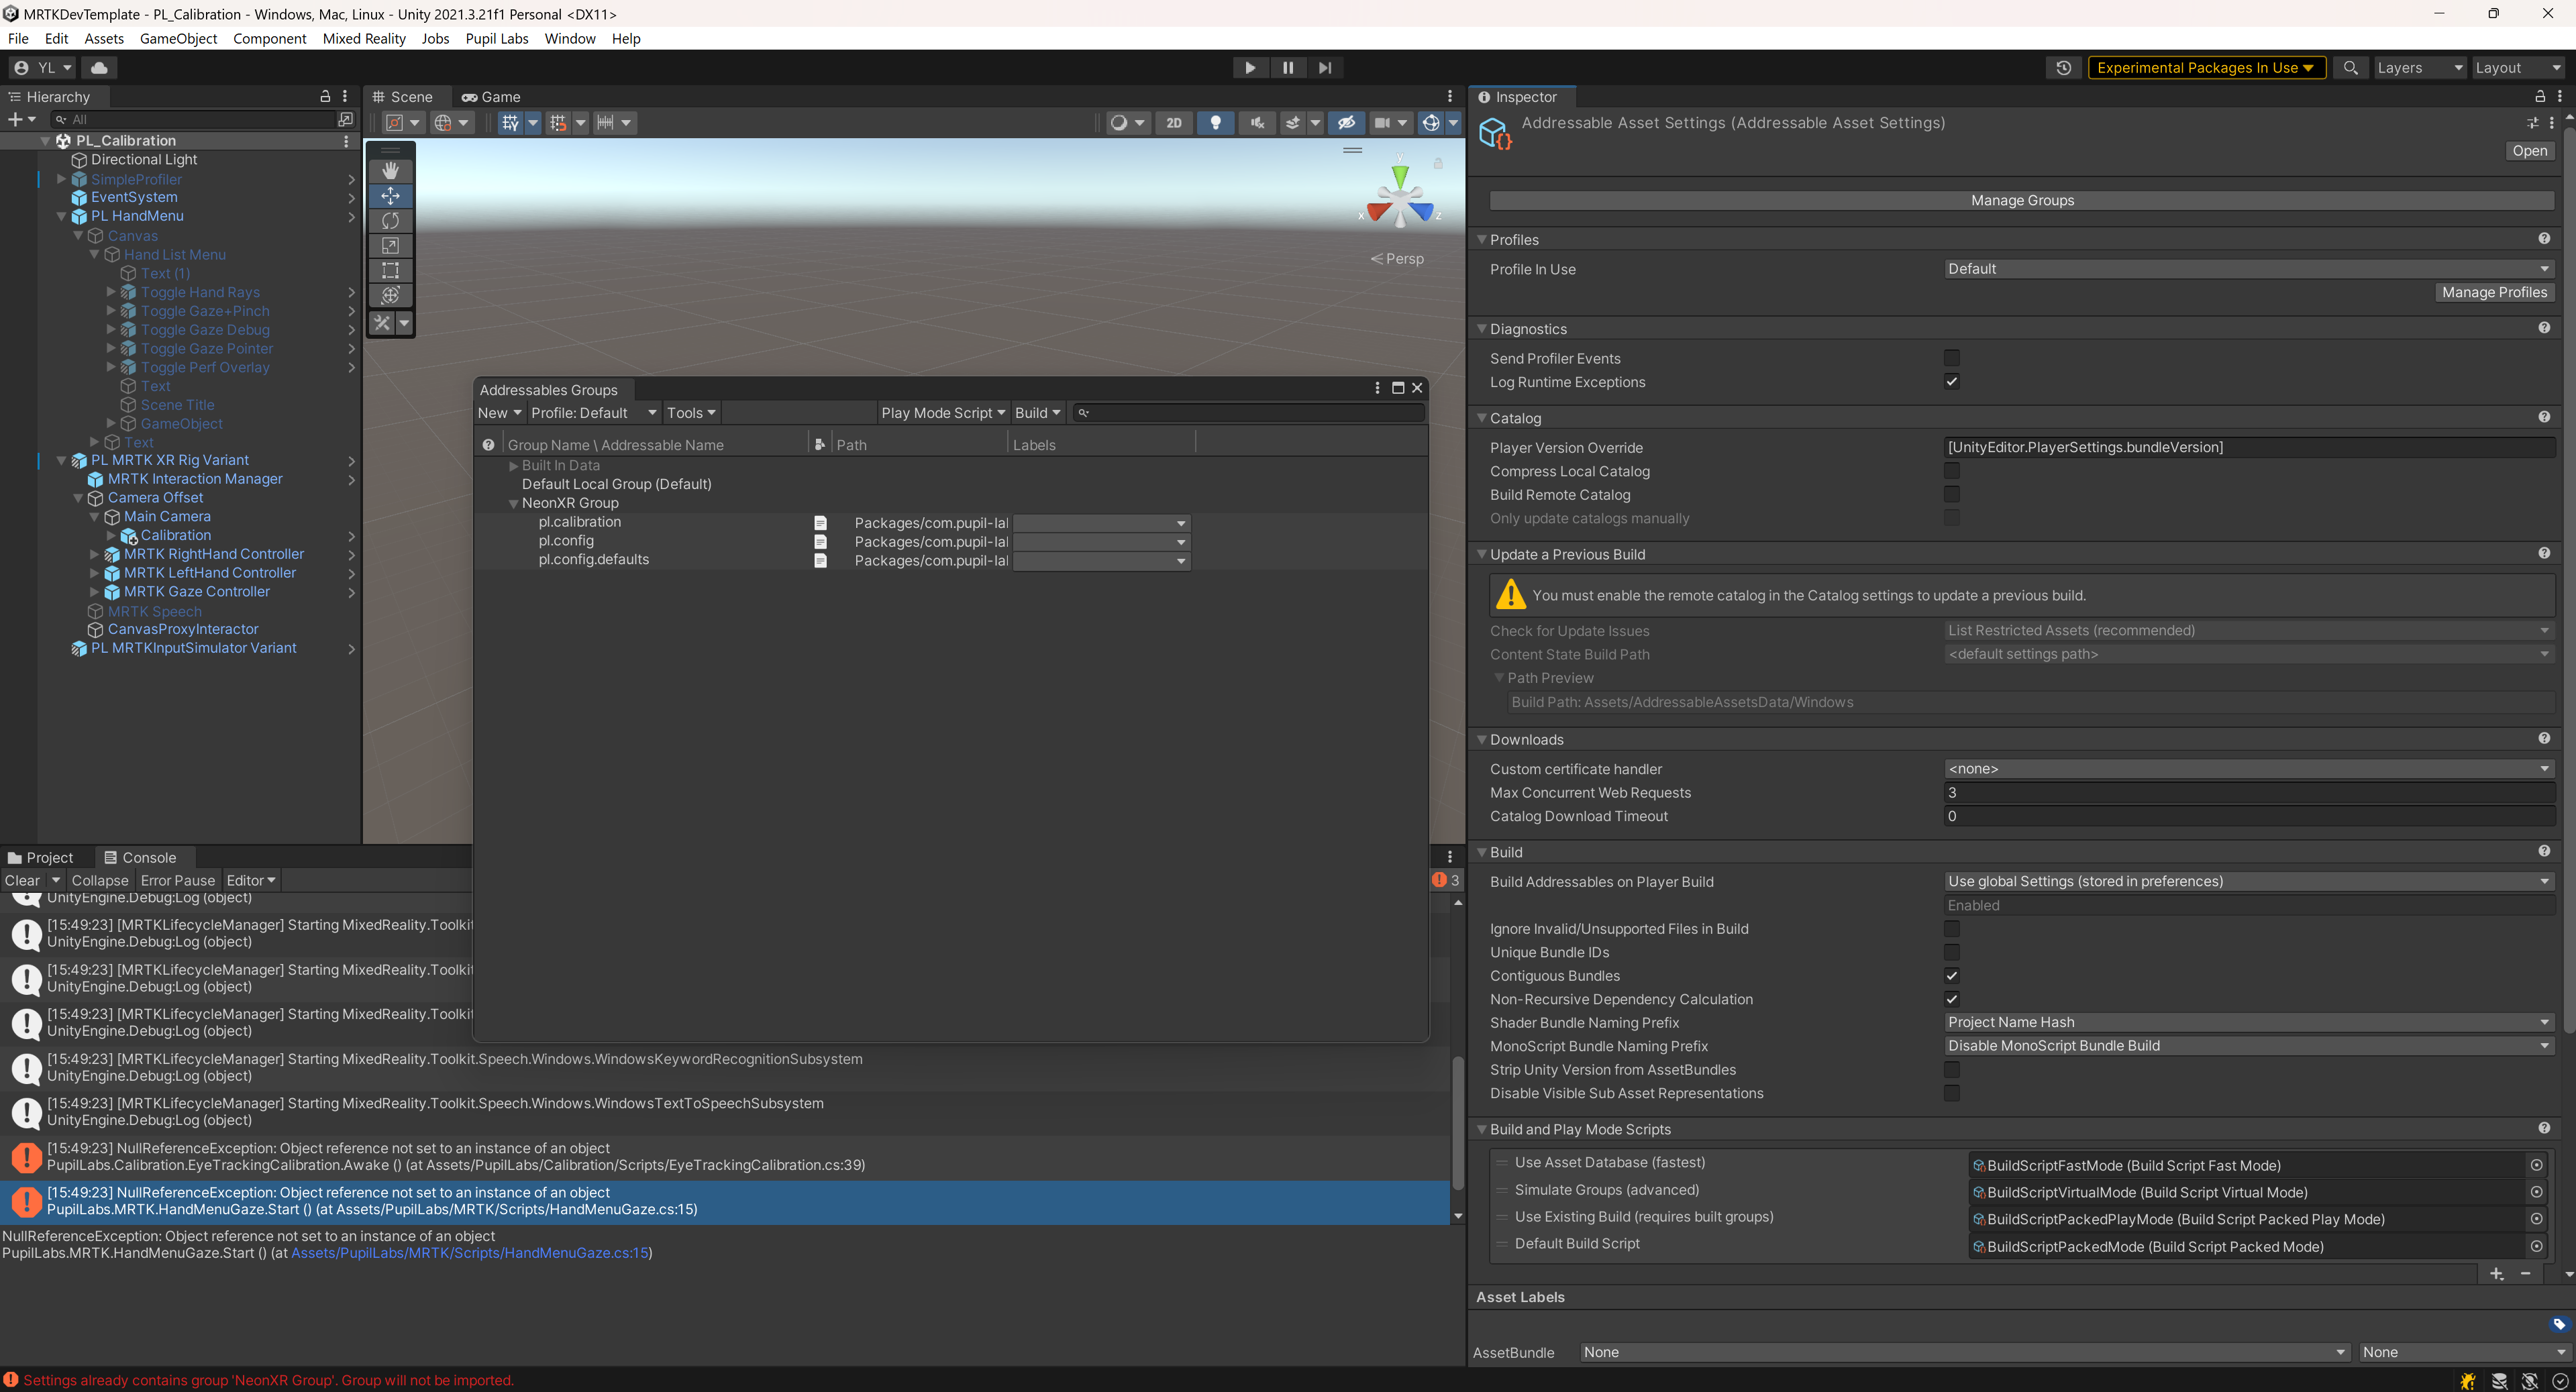2576x1392 pixels.
Task: Toggle scene lighting bulb icon
Action: [x=1215, y=122]
